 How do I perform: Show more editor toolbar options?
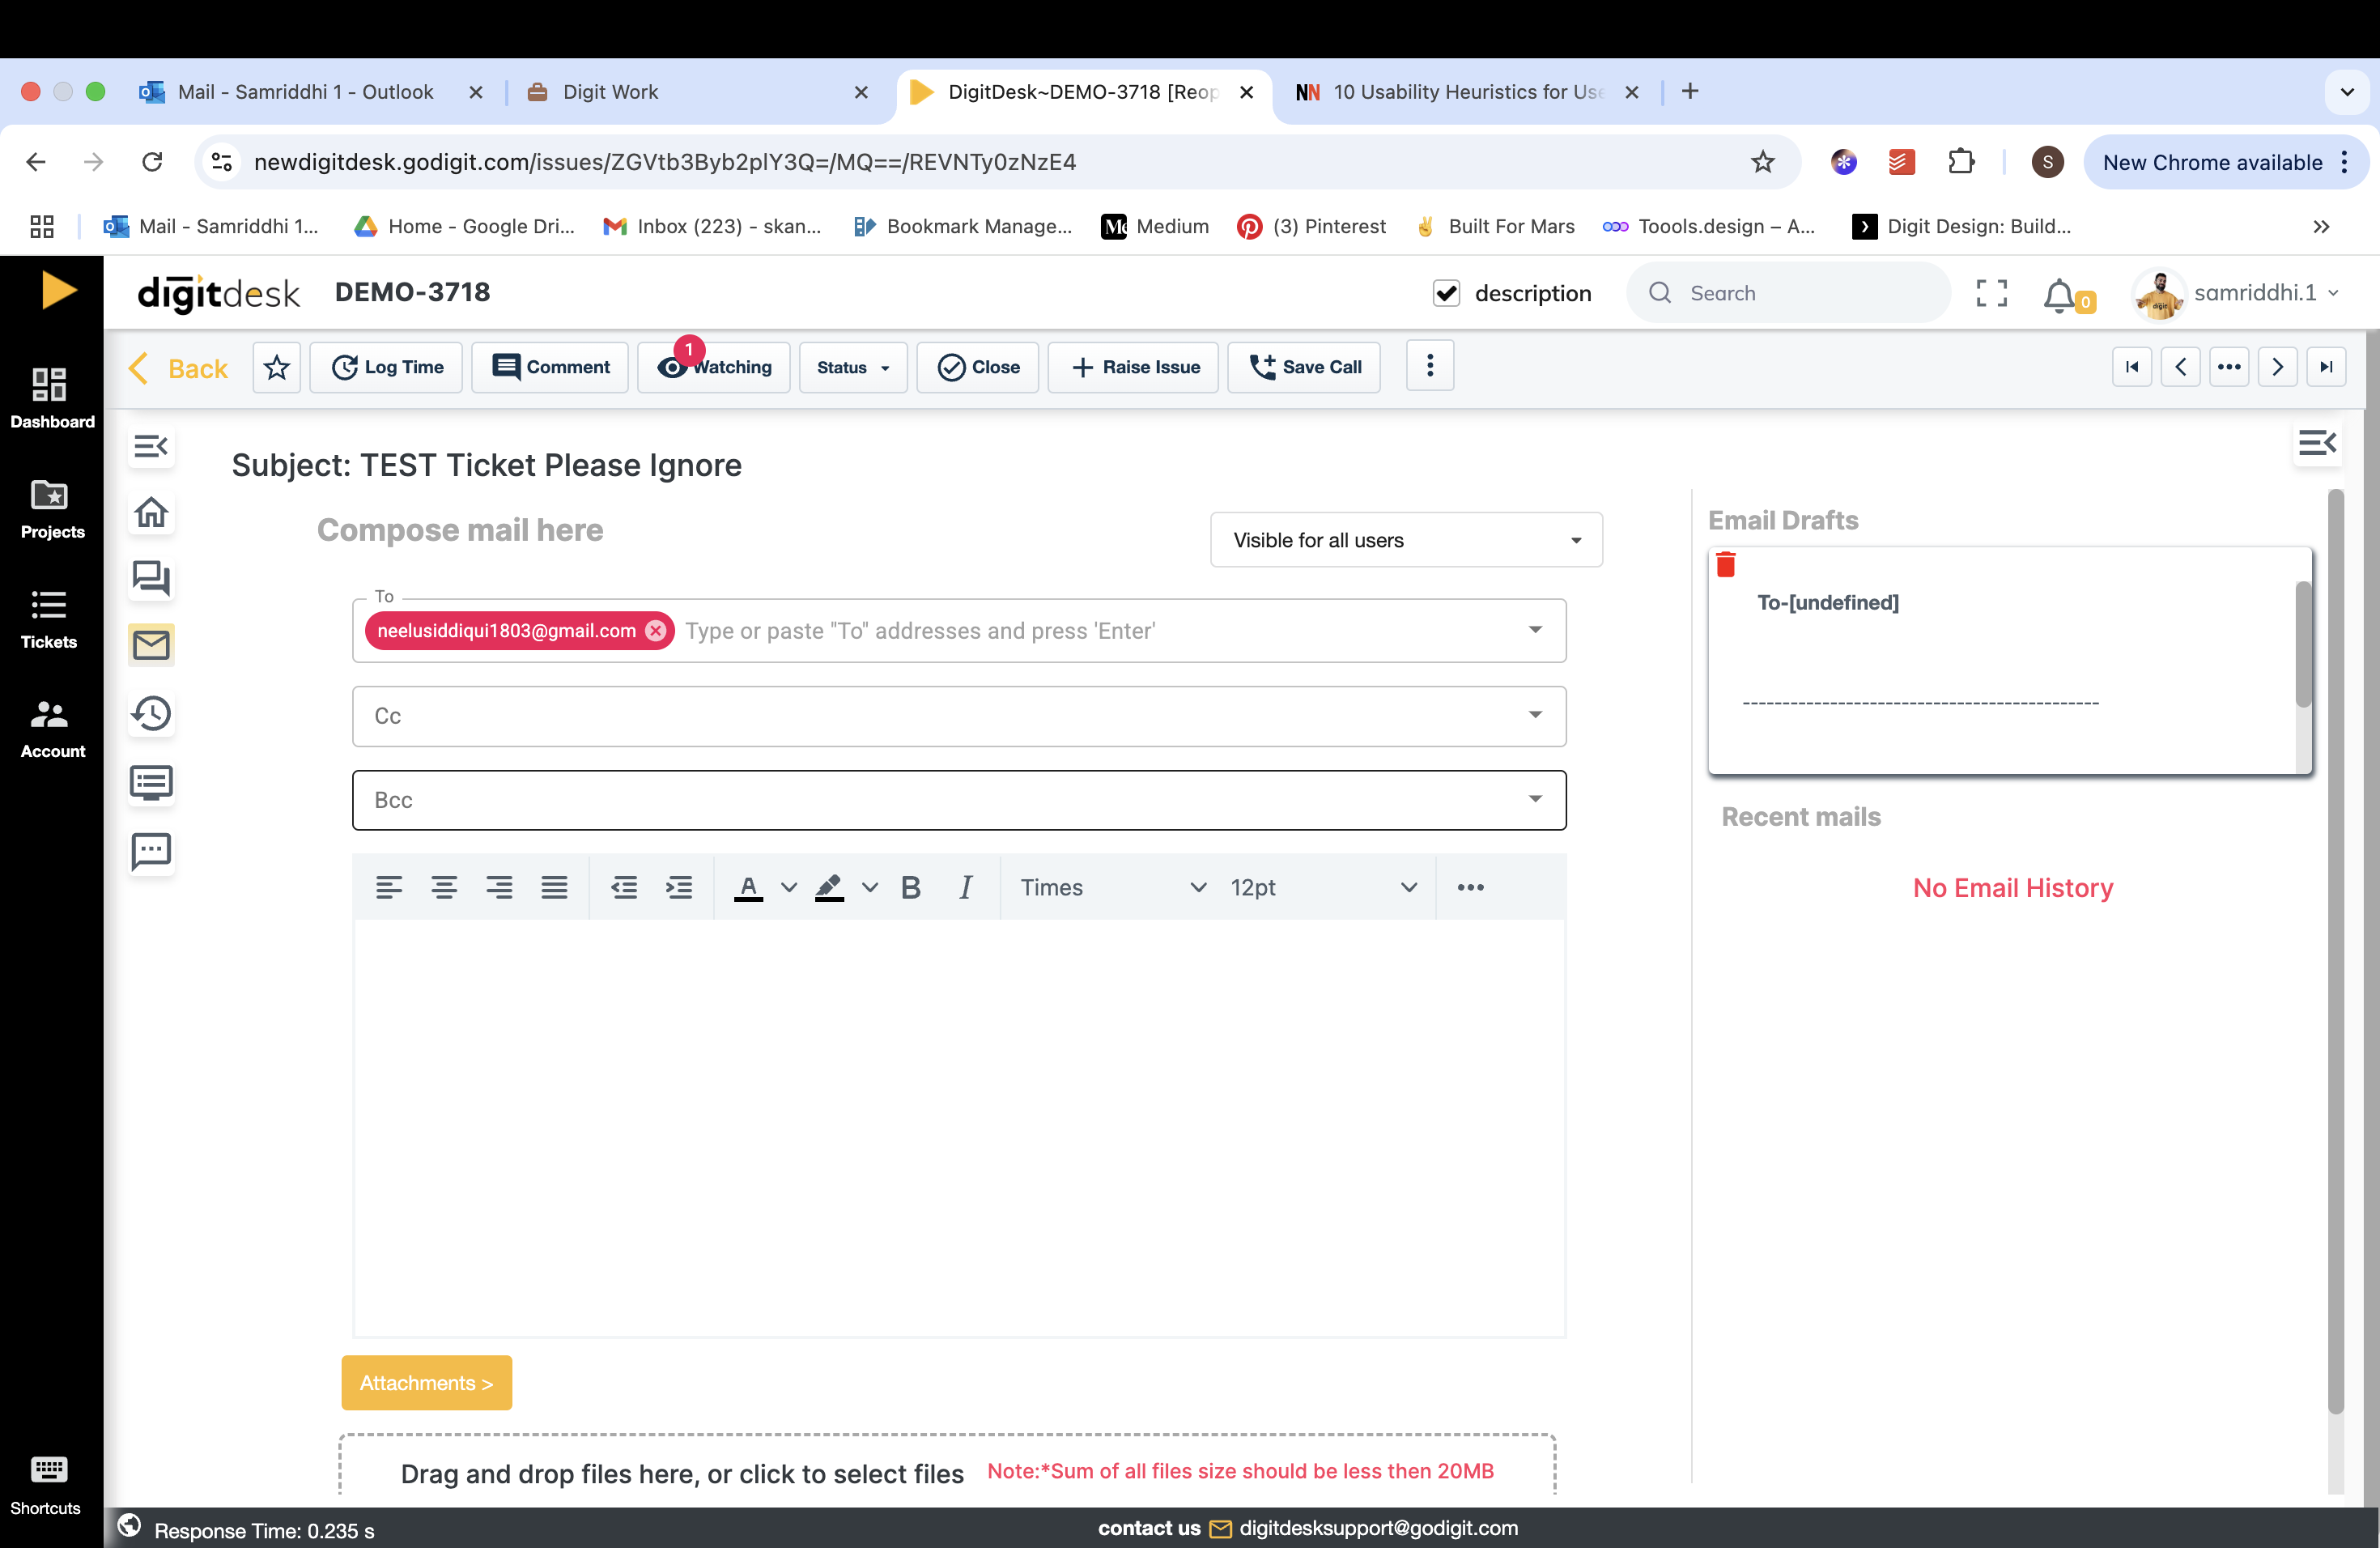[x=1470, y=887]
